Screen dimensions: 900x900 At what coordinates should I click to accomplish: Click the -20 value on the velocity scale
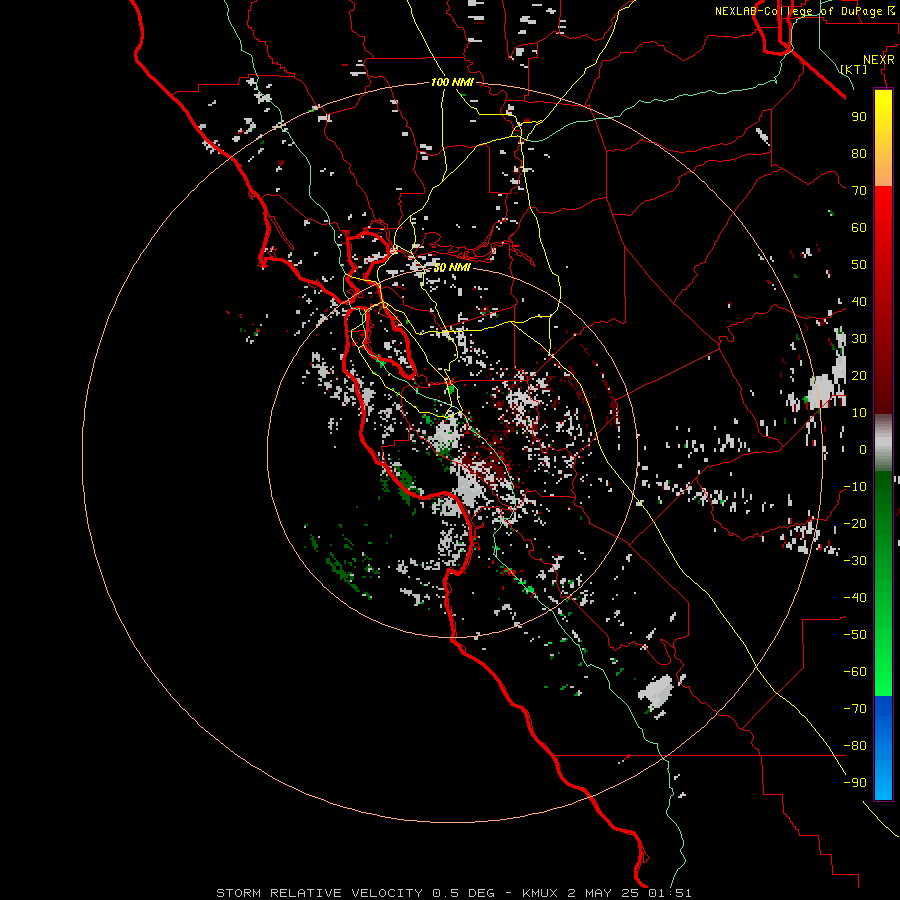pos(855,523)
